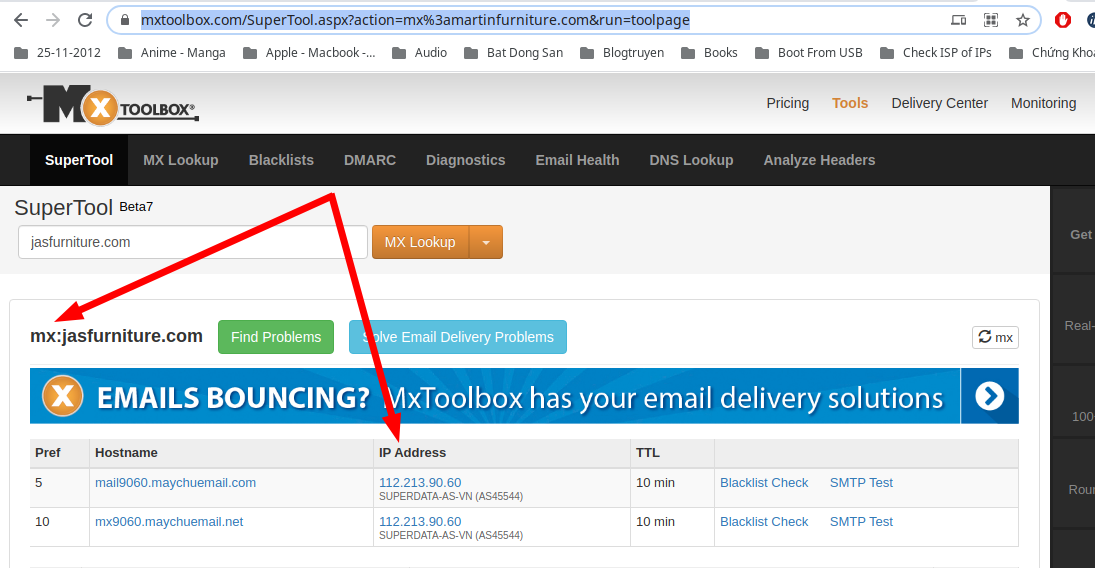Open the Tools menu item
The height and width of the screenshot is (568, 1095).
click(x=850, y=103)
